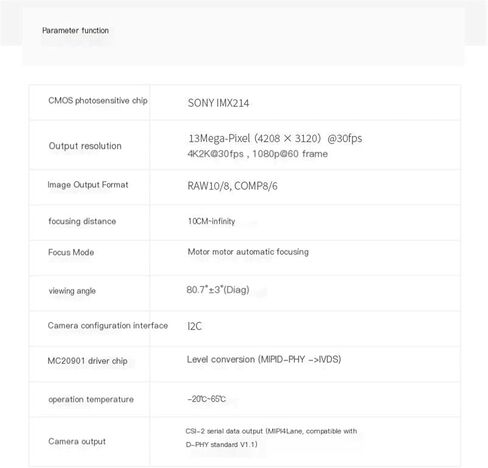Select the CMOS photosensitive chip label
This screenshot has height=468, width=488.
pos(98,101)
